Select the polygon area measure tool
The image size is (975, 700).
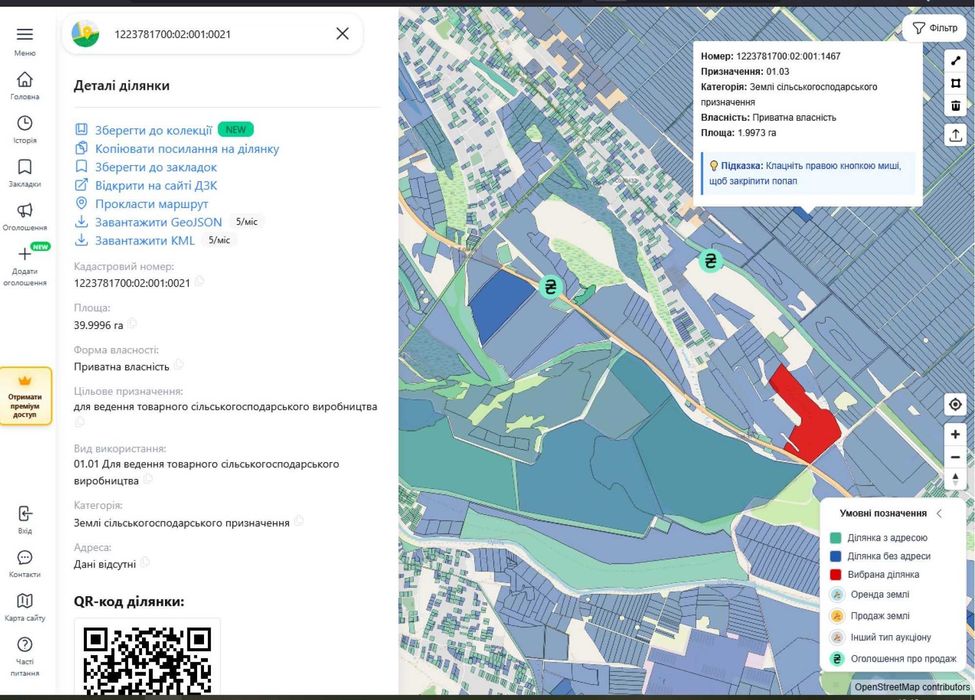[956, 83]
